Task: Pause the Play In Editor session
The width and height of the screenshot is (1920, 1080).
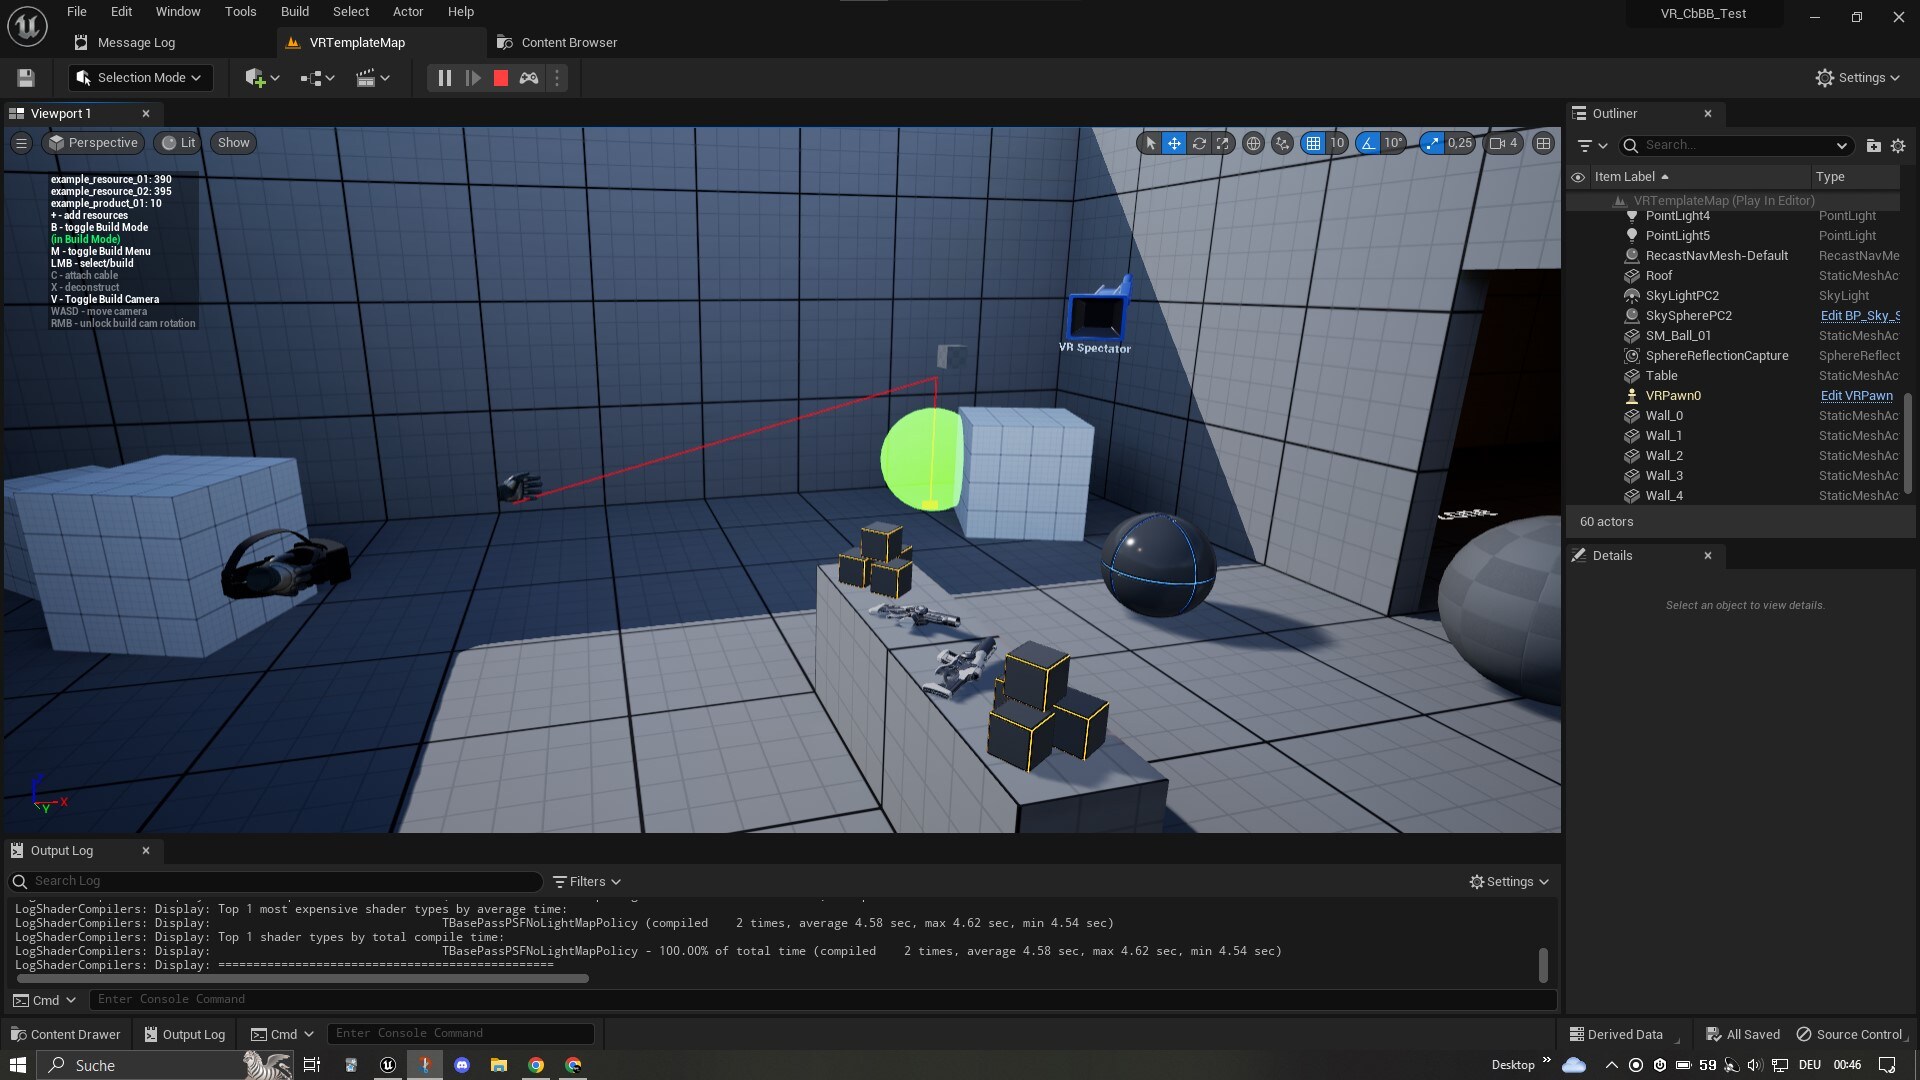Action: coord(444,77)
